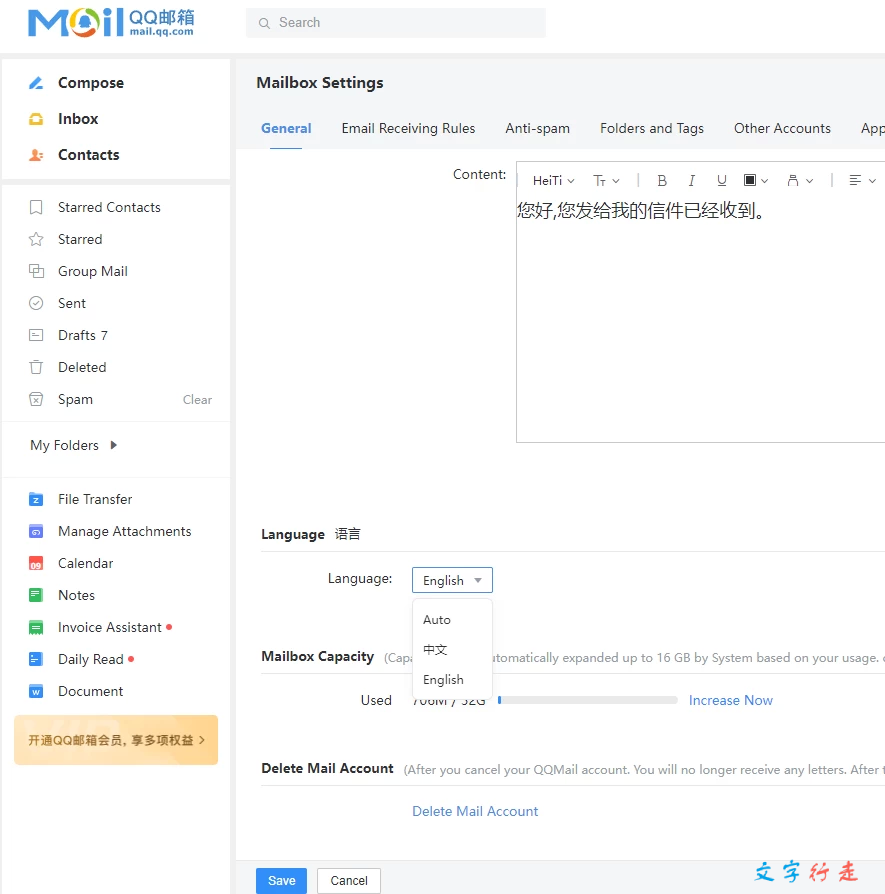Open the Folders and Tags tab
This screenshot has height=894, width=885.
point(651,128)
